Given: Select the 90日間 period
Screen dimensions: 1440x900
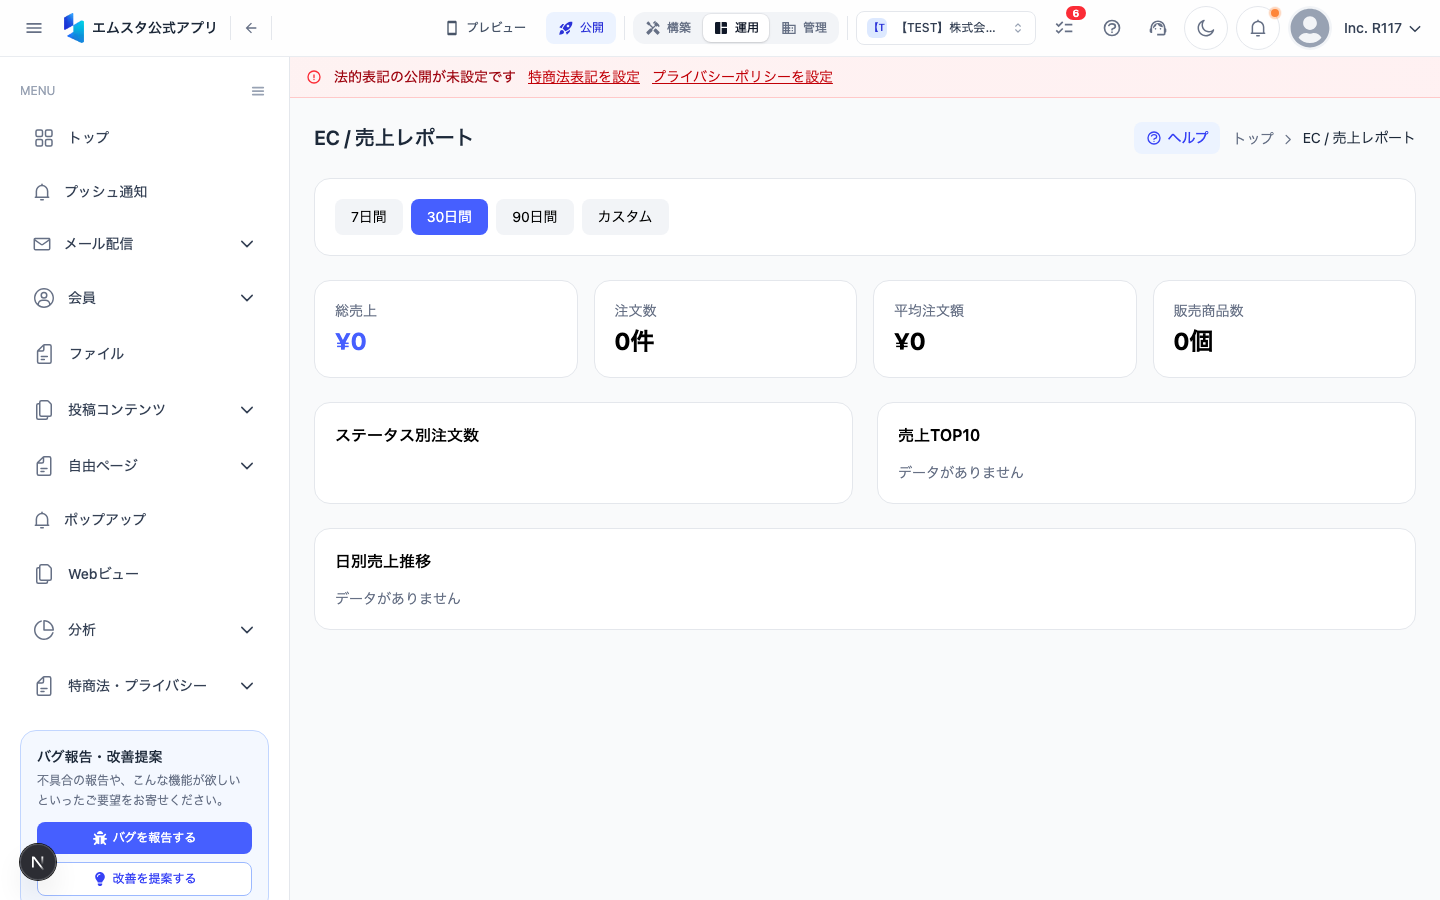Looking at the screenshot, I should coord(535,217).
